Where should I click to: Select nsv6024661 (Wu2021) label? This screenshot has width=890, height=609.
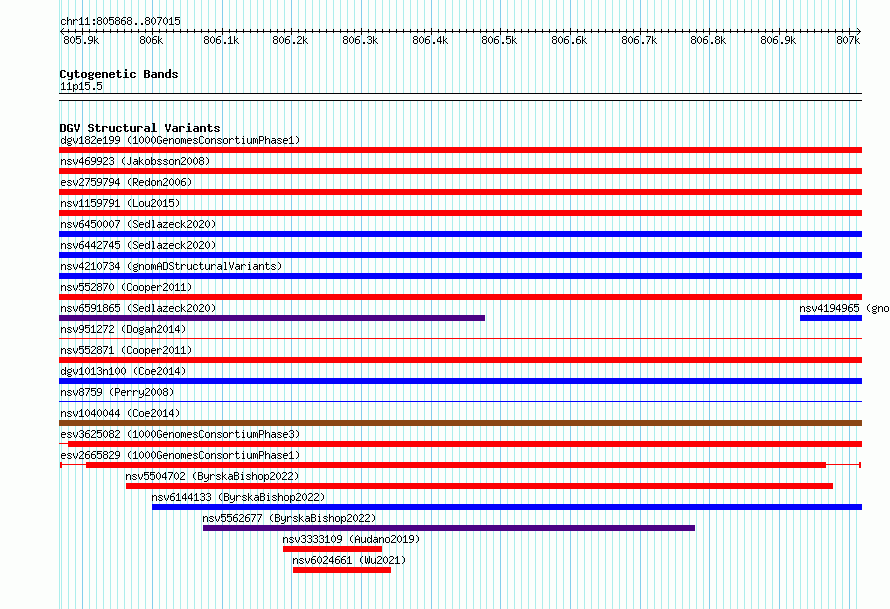click(349, 560)
